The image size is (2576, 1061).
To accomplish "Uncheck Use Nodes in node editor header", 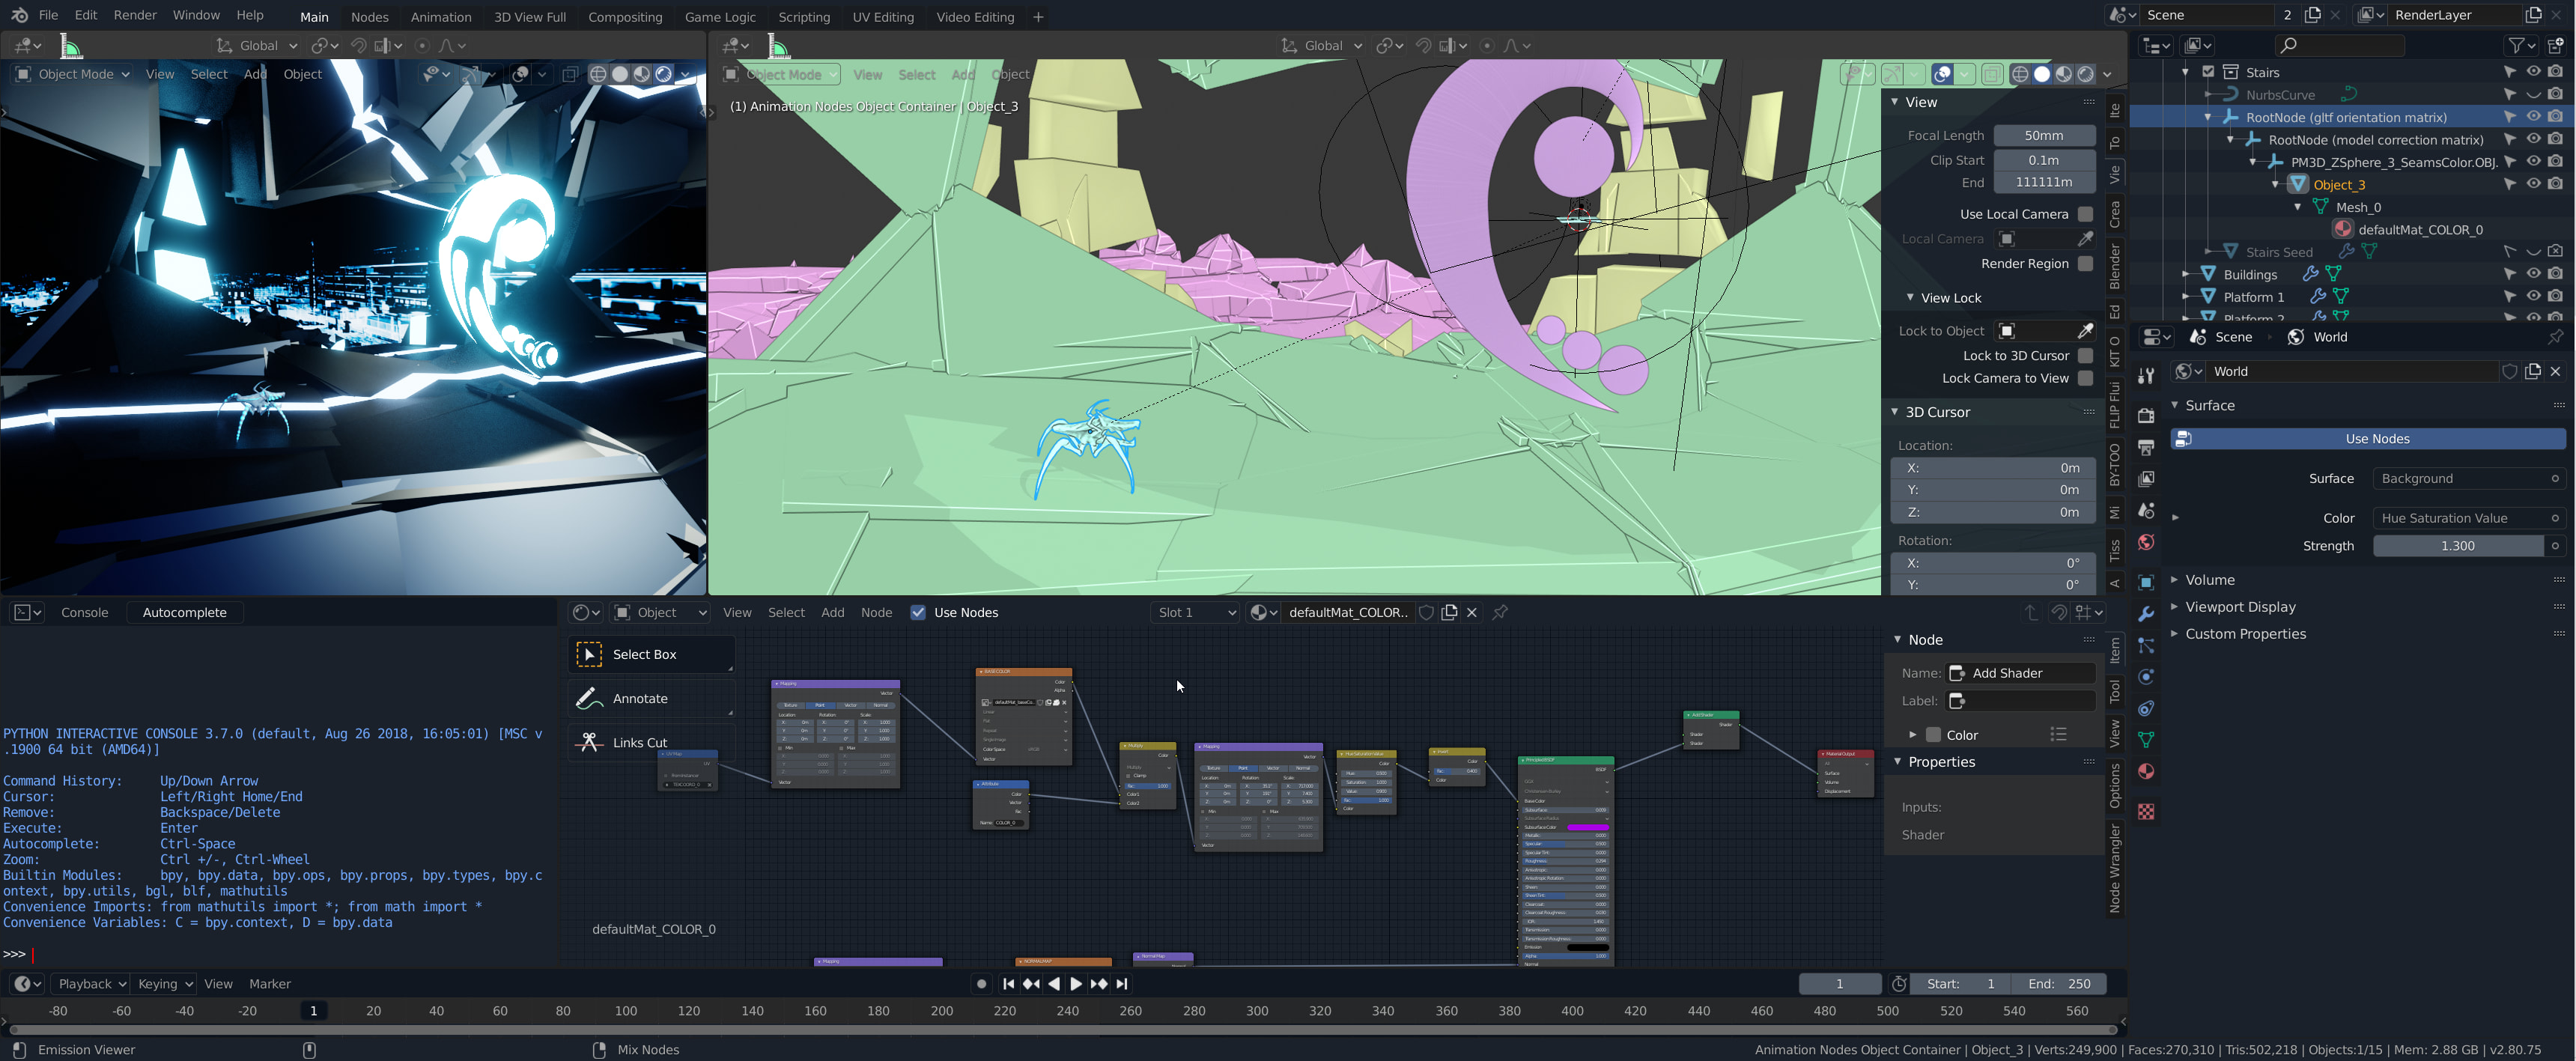I will coord(918,613).
